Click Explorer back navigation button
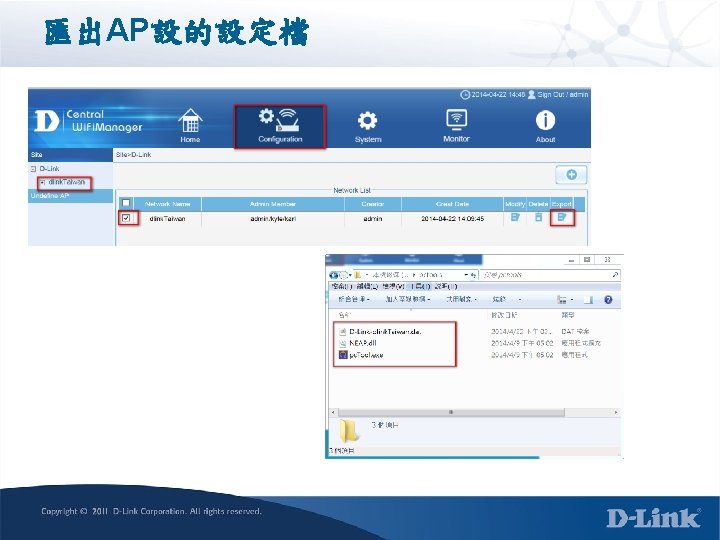This screenshot has width=720, height=540. click(x=333, y=275)
